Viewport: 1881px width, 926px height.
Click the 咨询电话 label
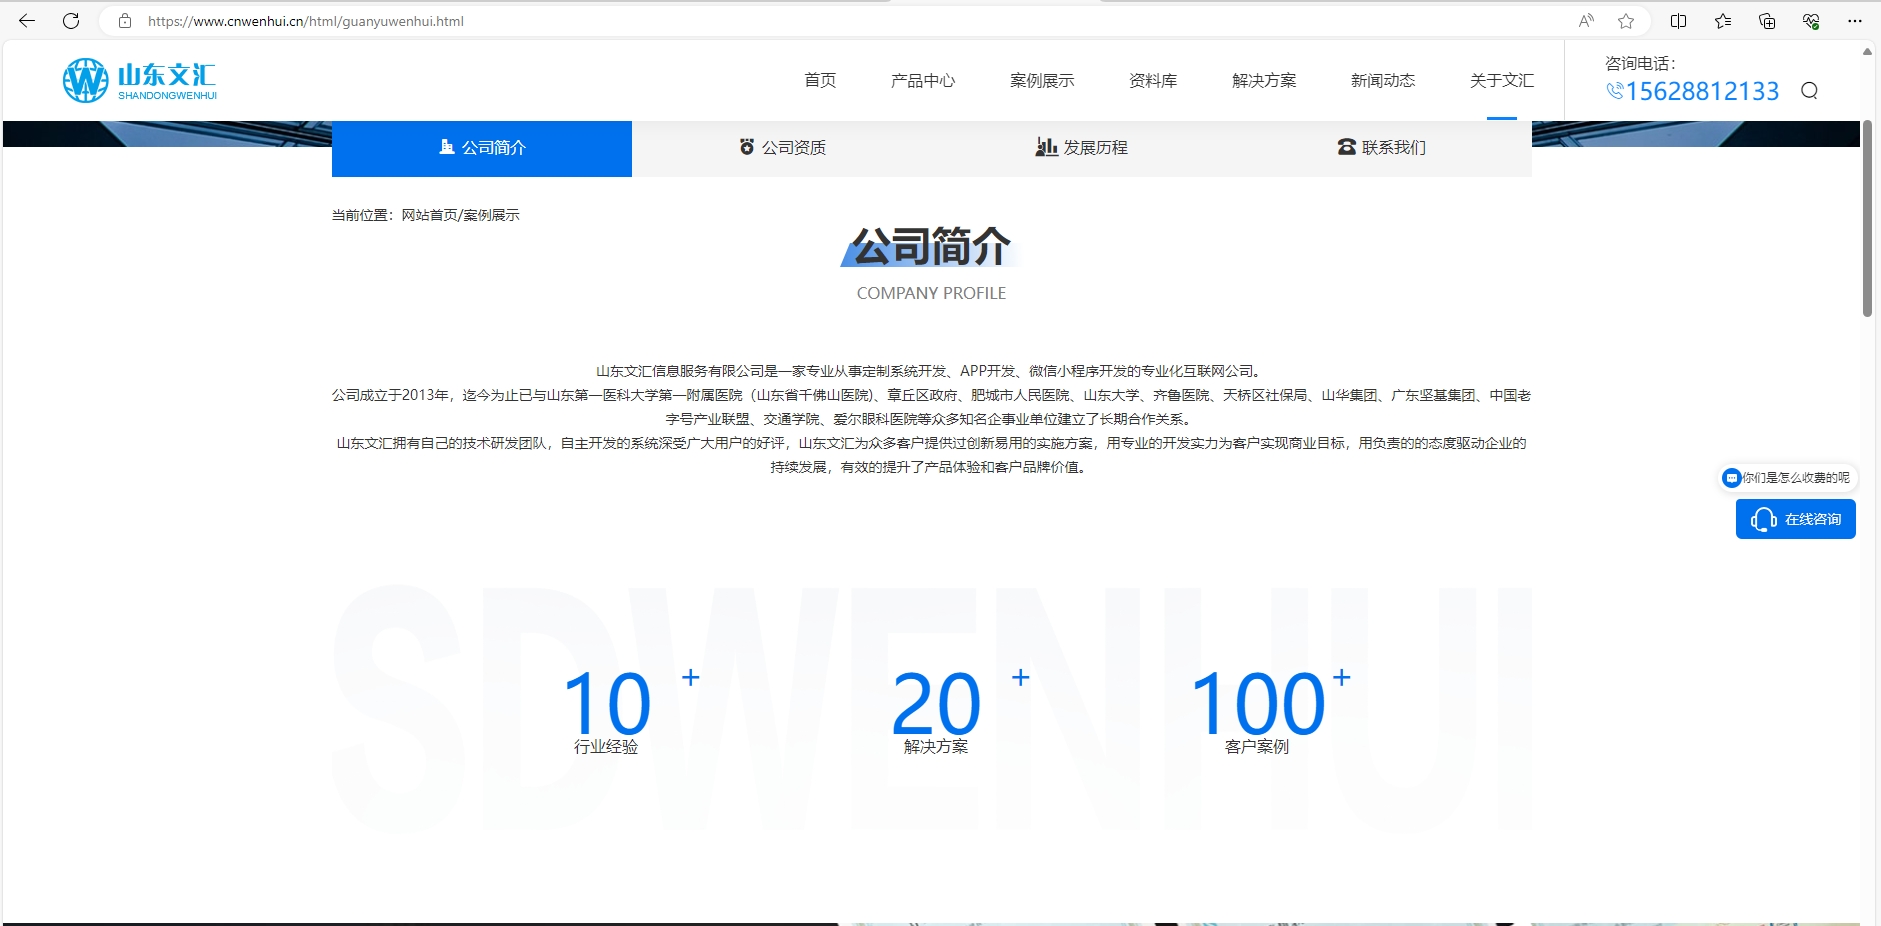[1640, 63]
